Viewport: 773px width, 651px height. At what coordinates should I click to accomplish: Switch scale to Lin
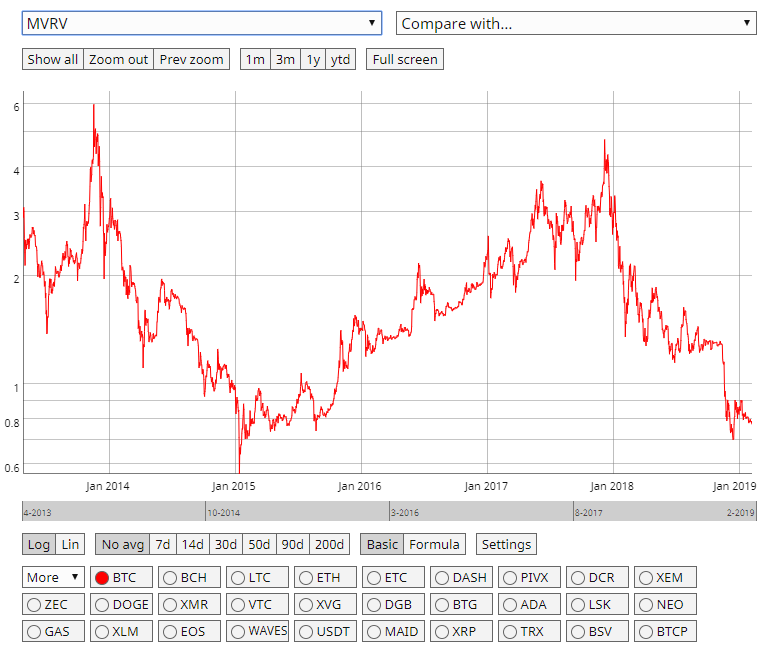click(70, 544)
